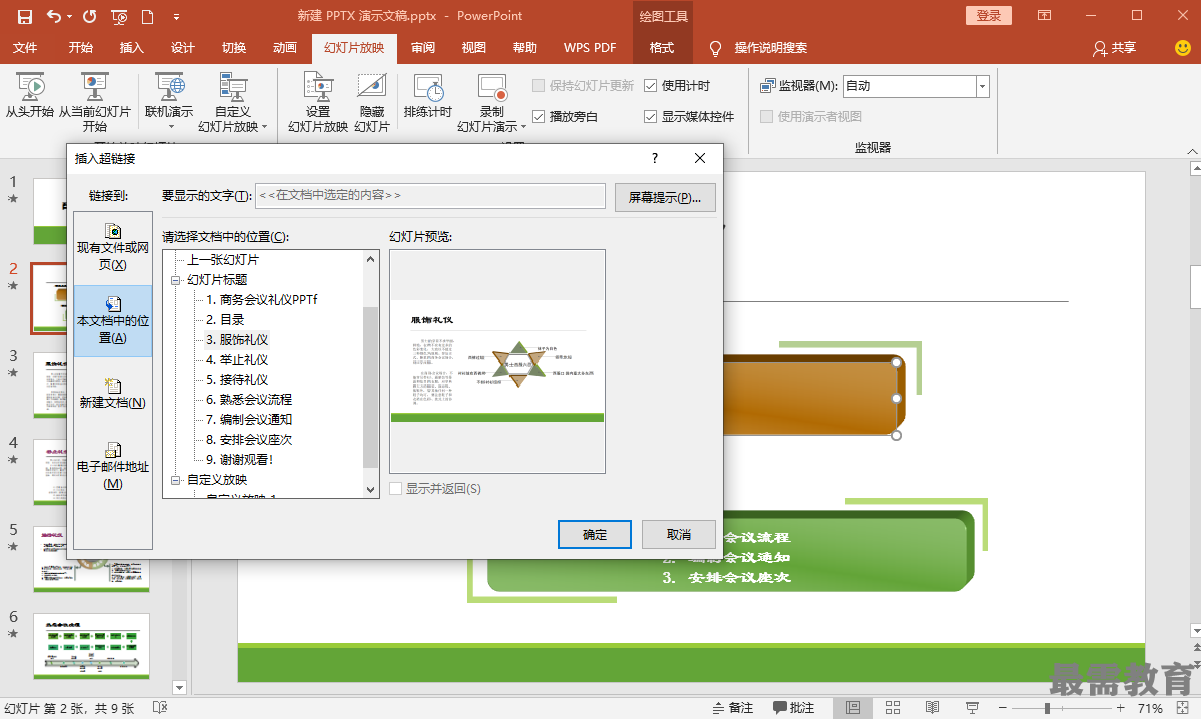Toggle the 显示媒体控件 checkbox
This screenshot has width=1201, height=719.
click(x=651, y=116)
